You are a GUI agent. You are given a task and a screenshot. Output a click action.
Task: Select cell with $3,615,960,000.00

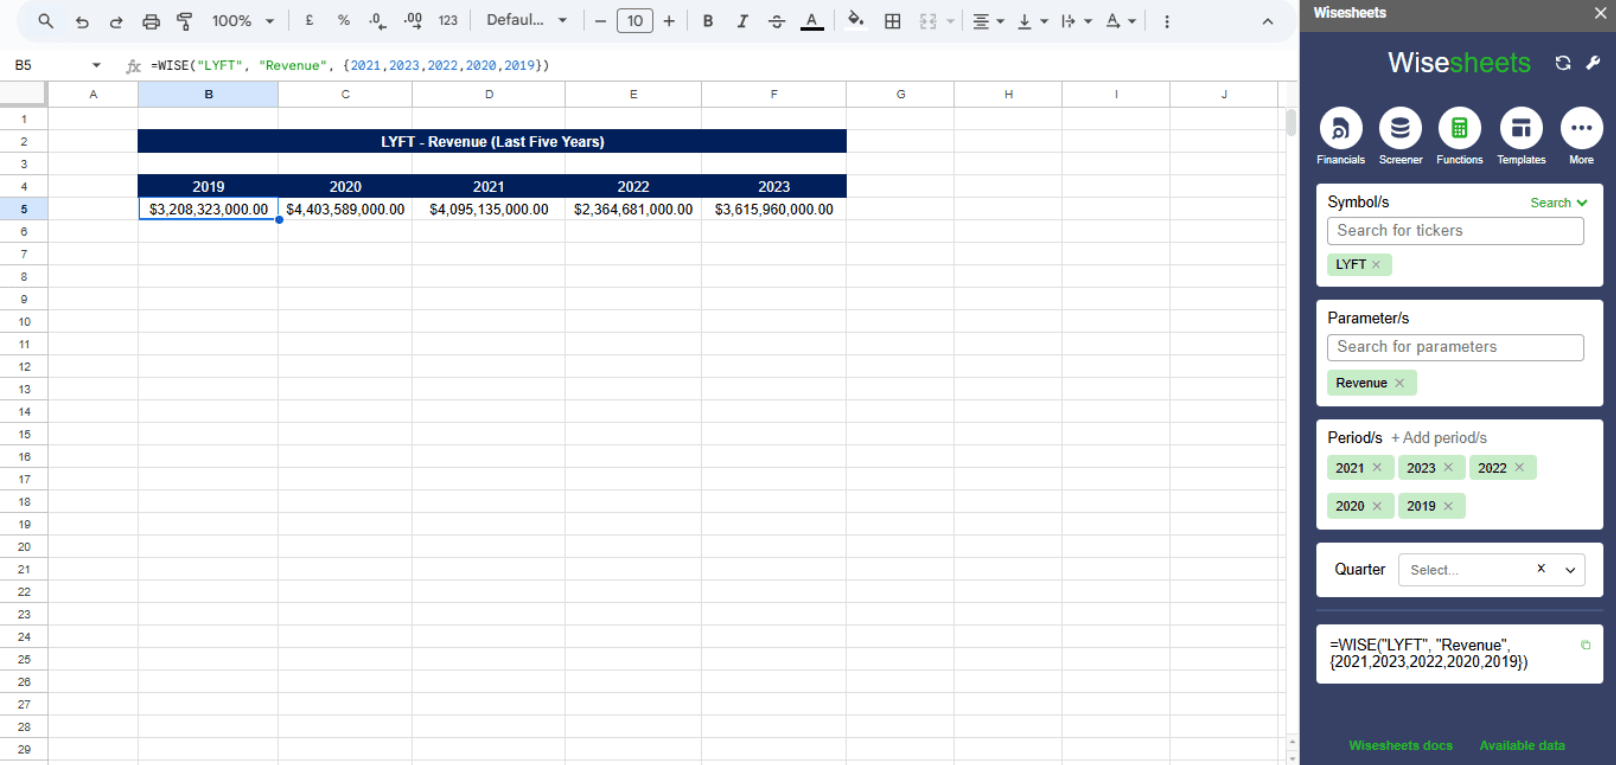(774, 209)
